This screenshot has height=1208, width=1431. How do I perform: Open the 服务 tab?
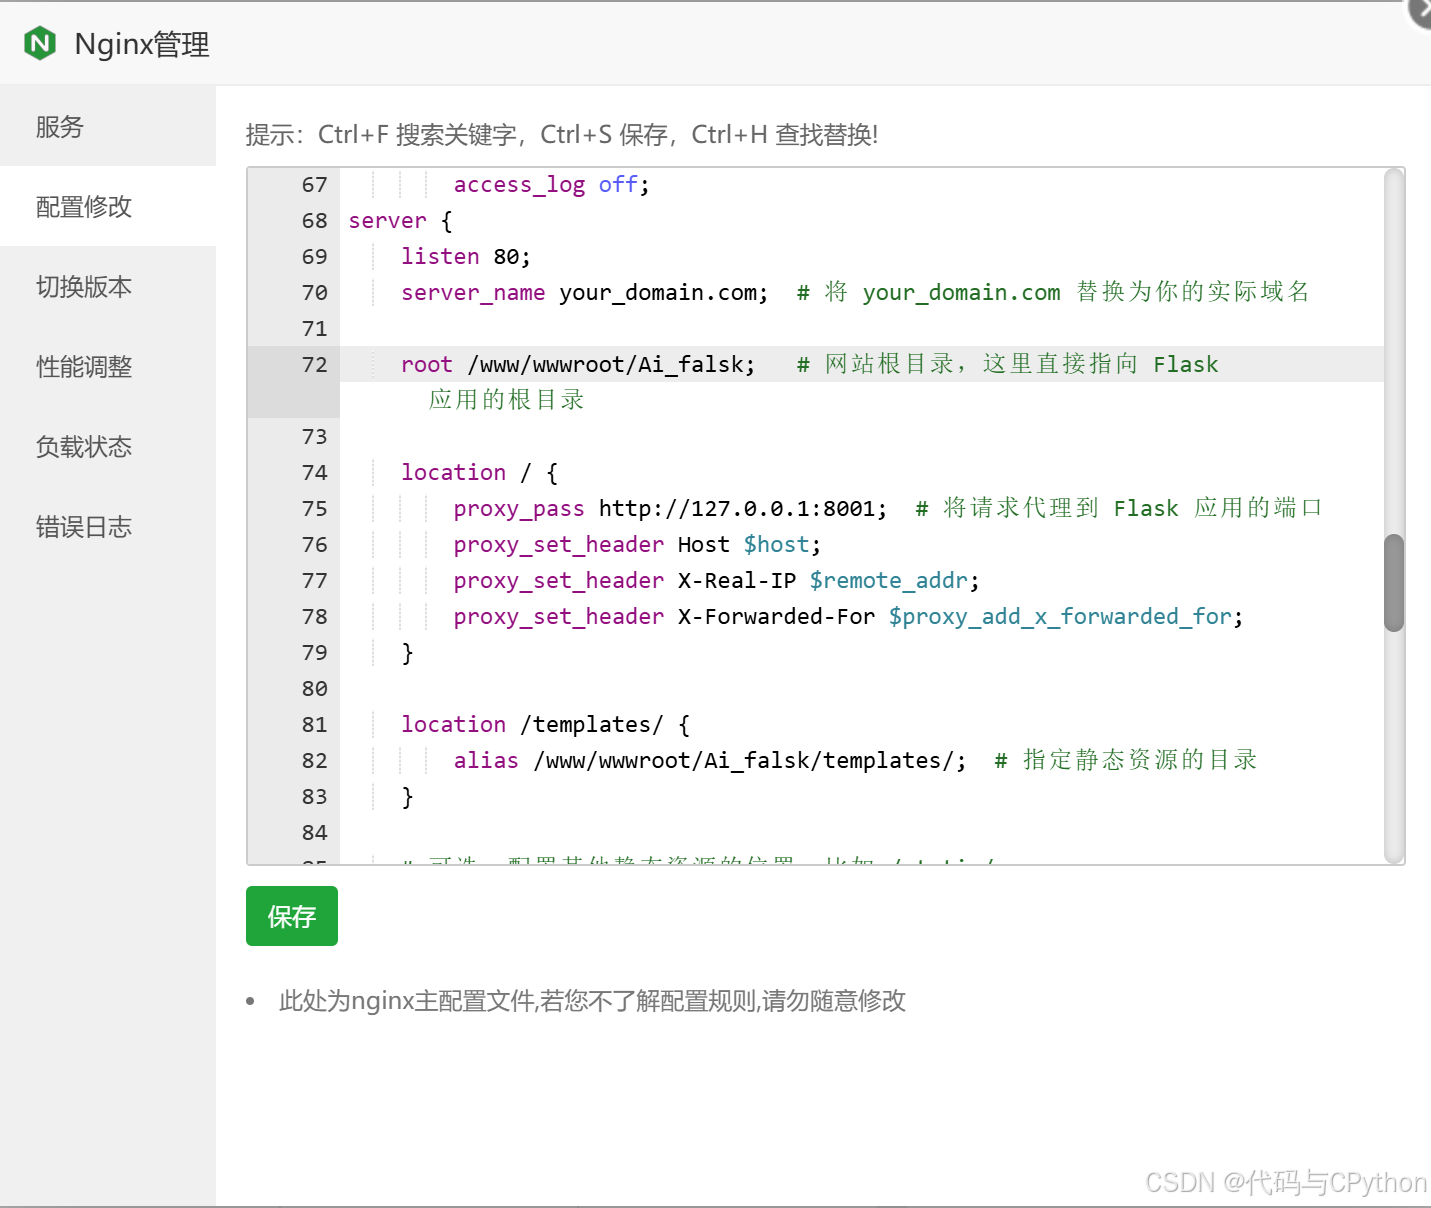[108, 126]
